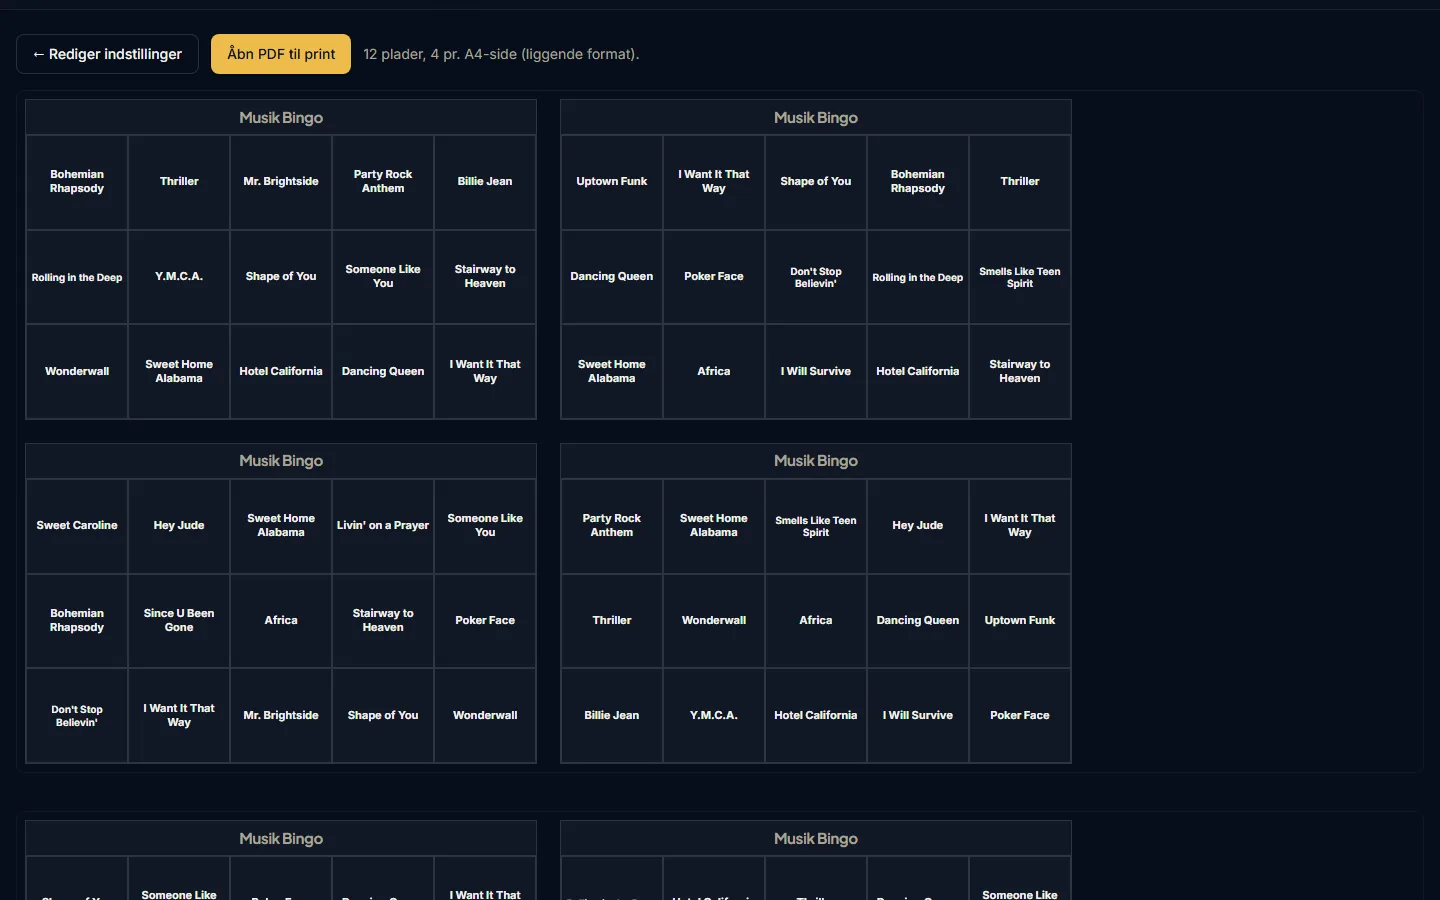Click the Musik Bingo title of the fourth card

816,461
